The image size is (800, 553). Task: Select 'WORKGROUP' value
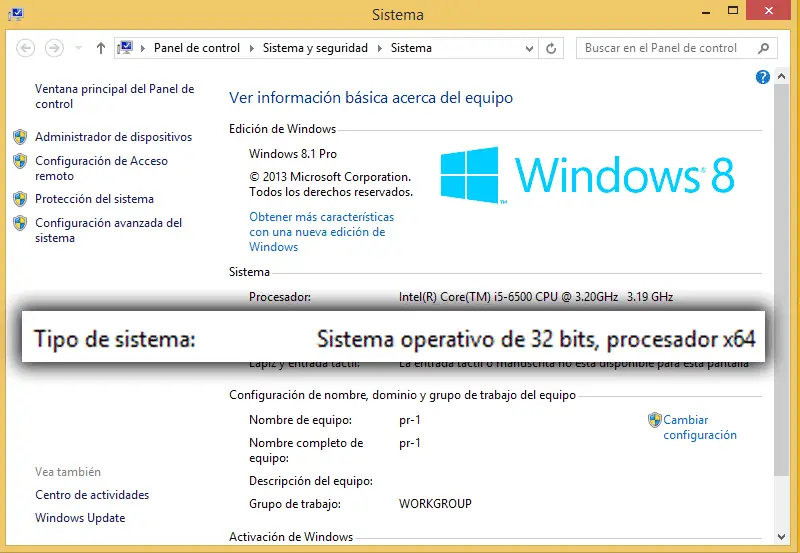coord(435,504)
